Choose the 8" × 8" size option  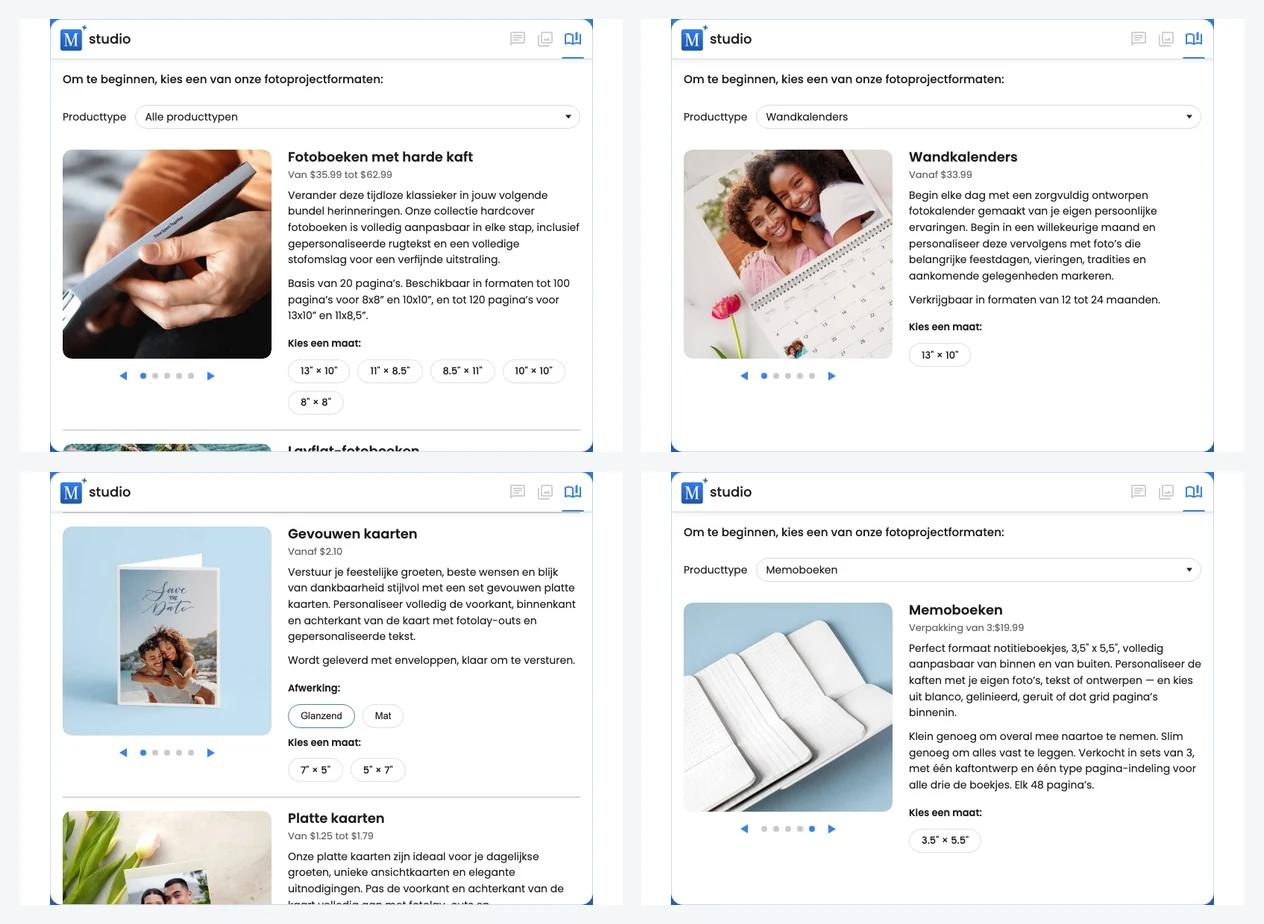[x=316, y=402]
